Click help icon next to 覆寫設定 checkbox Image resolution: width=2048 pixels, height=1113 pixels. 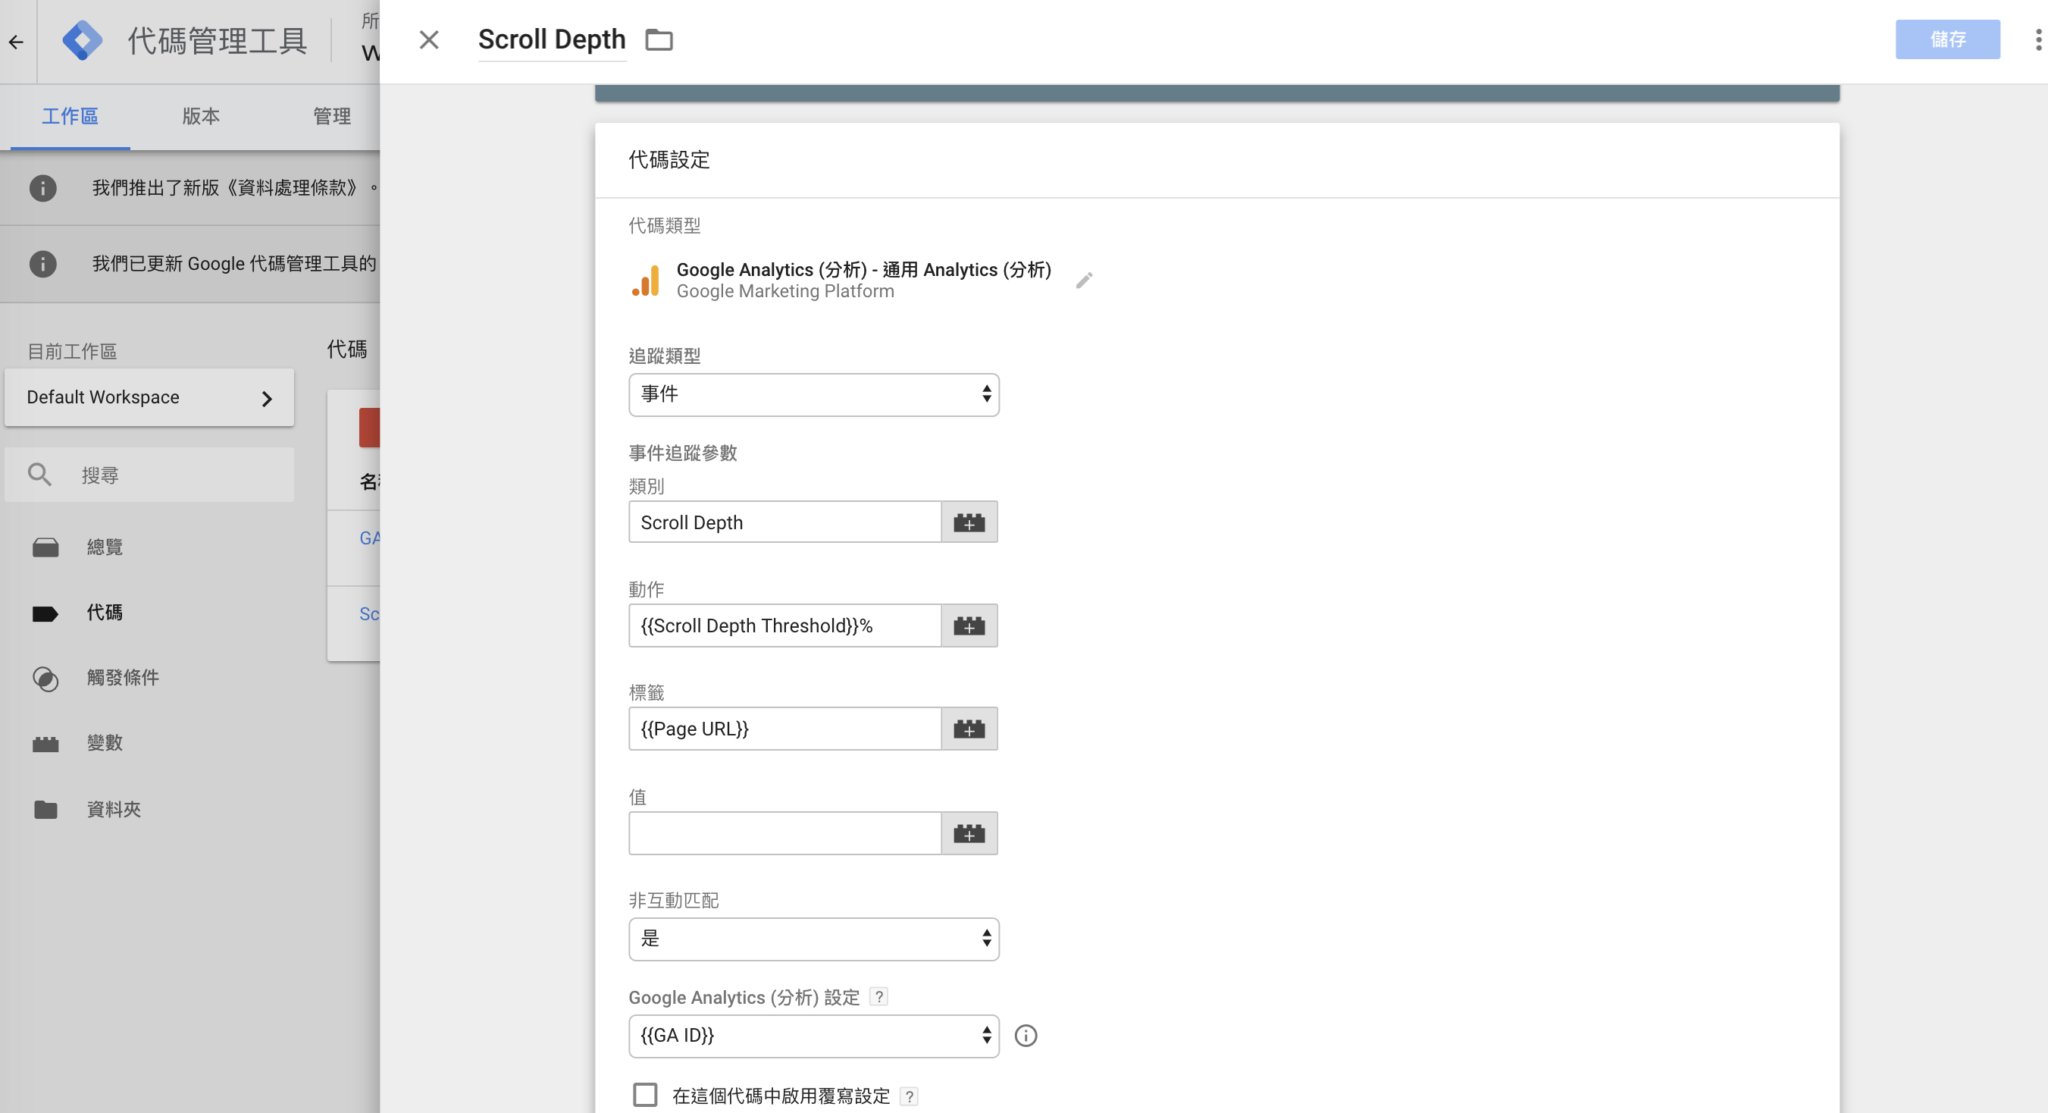tap(909, 1096)
